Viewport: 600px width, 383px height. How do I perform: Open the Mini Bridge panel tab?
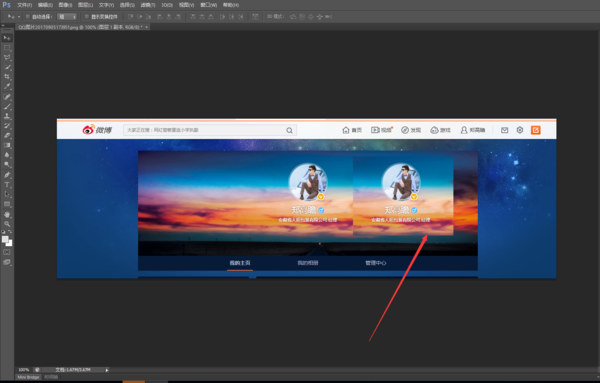pyautogui.click(x=28, y=377)
